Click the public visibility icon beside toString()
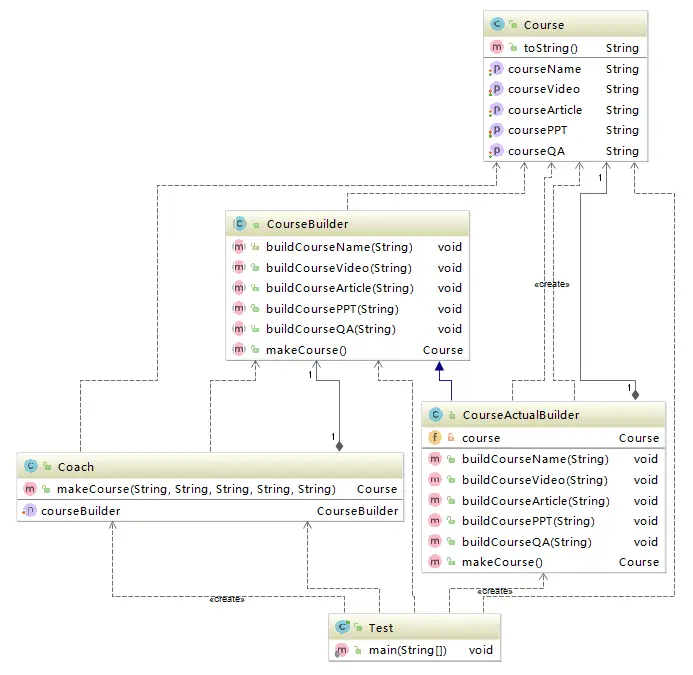693x675 pixels. pyautogui.click(x=513, y=47)
